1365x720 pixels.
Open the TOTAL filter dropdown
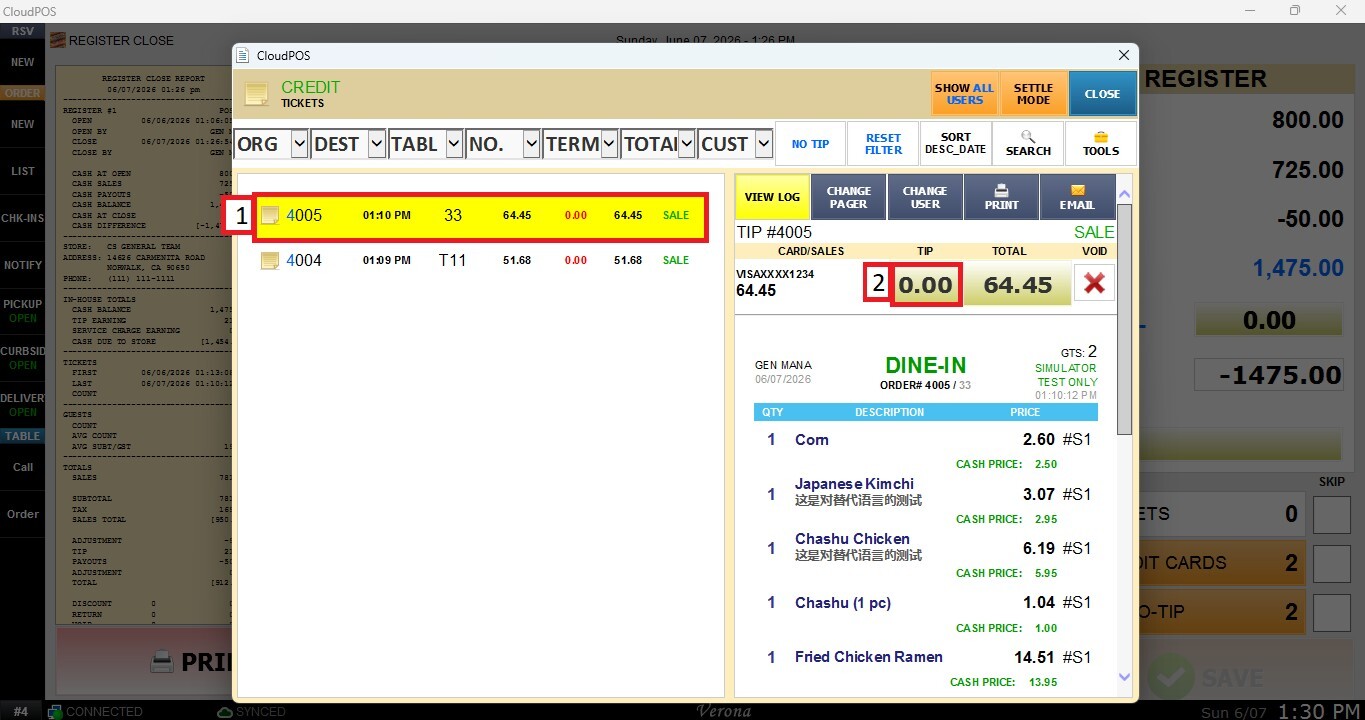tap(686, 144)
